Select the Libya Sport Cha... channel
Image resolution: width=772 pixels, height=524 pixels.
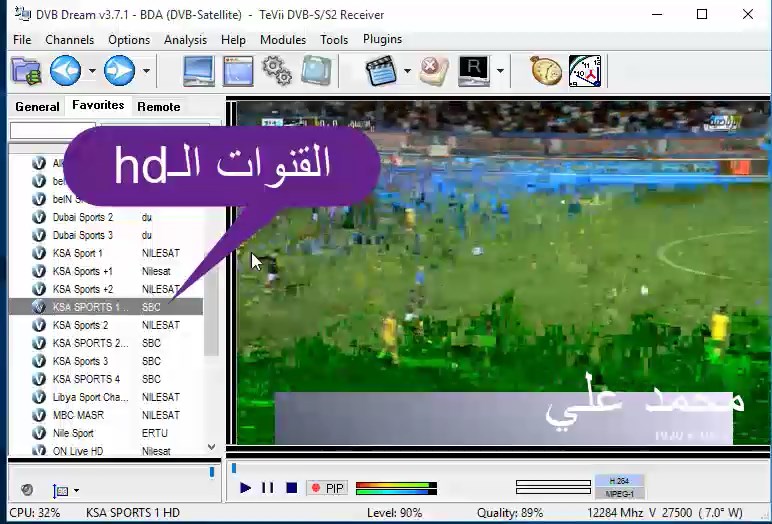pos(106,397)
